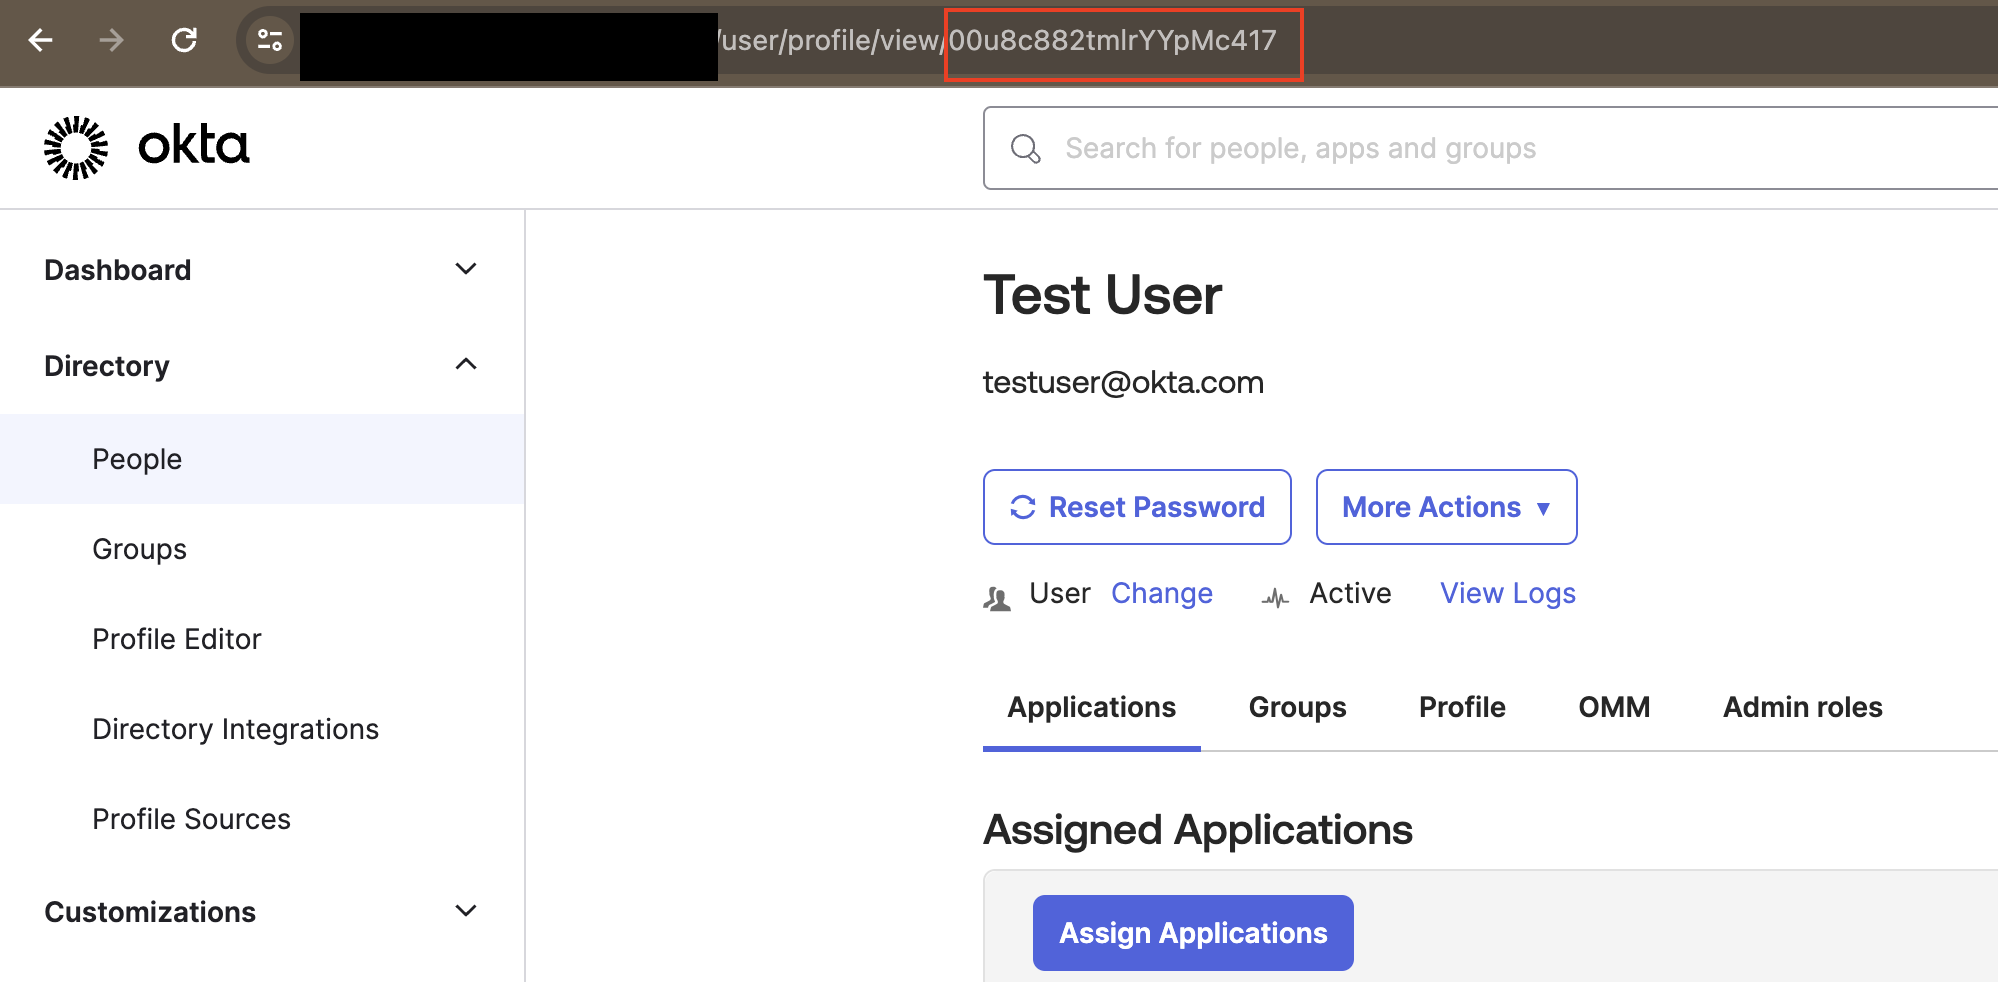Open site information icon in address bar
Viewport: 1998px width, 982px height.
270,40
